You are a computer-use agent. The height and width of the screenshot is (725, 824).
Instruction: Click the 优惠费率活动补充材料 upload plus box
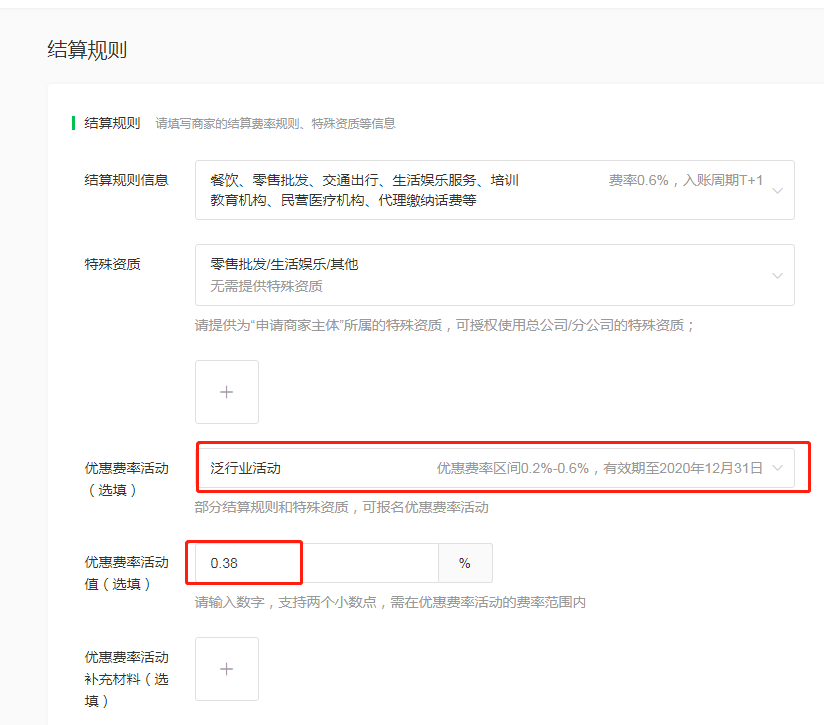click(x=226, y=669)
